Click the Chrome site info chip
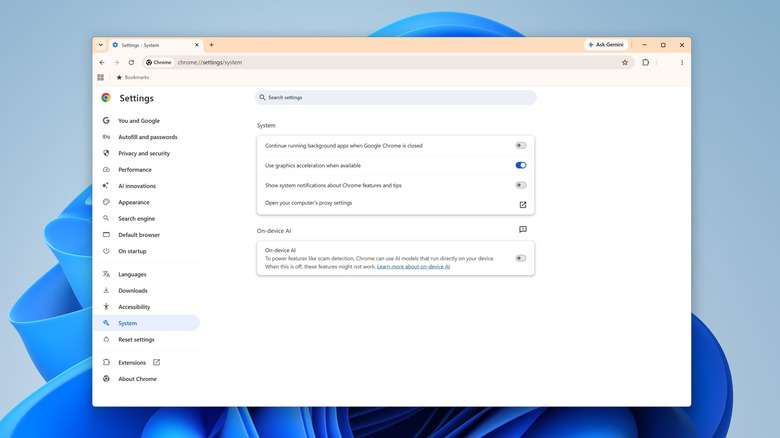 pos(159,63)
